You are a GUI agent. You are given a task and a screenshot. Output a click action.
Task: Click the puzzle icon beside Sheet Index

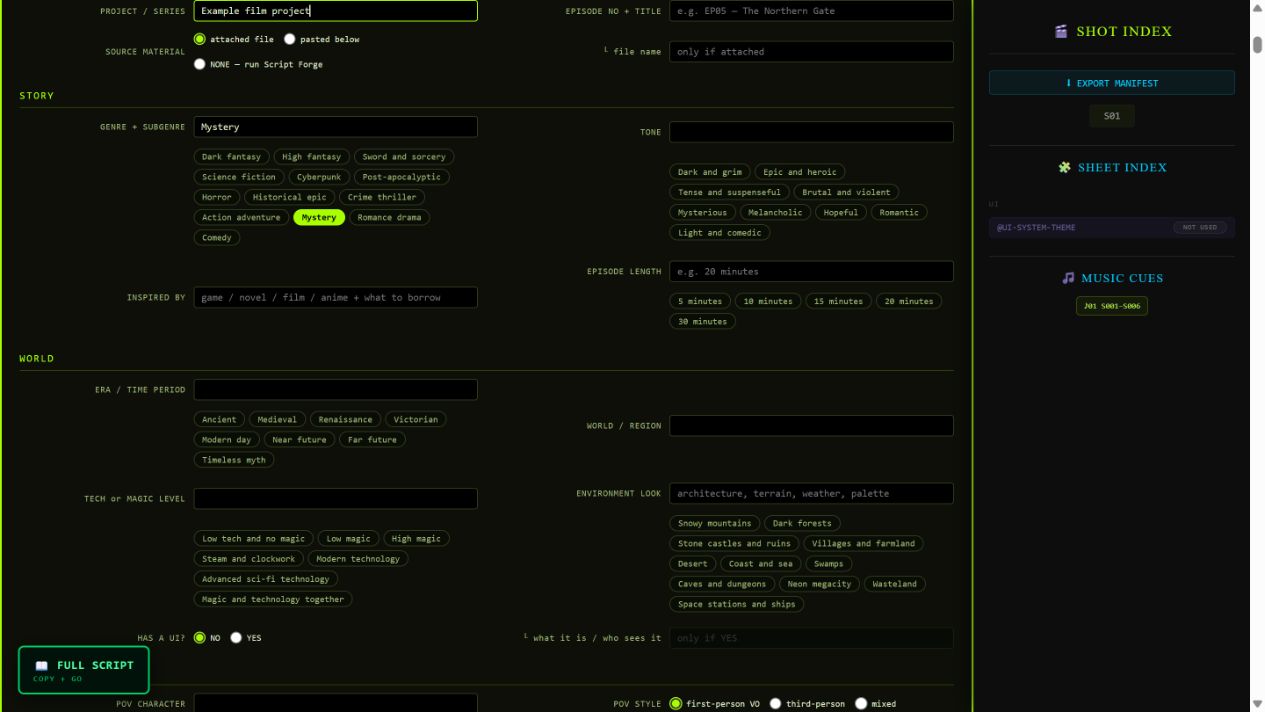[1064, 167]
